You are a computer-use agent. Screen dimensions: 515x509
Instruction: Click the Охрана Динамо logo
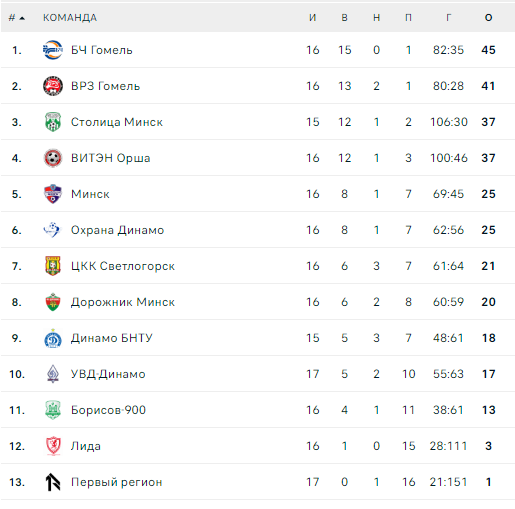(53, 230)
